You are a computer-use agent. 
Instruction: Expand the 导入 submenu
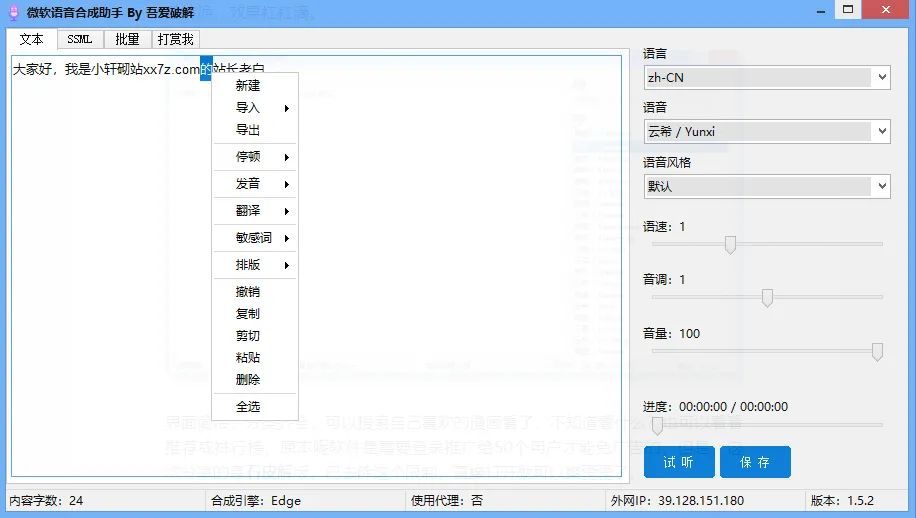click(255, 108)
